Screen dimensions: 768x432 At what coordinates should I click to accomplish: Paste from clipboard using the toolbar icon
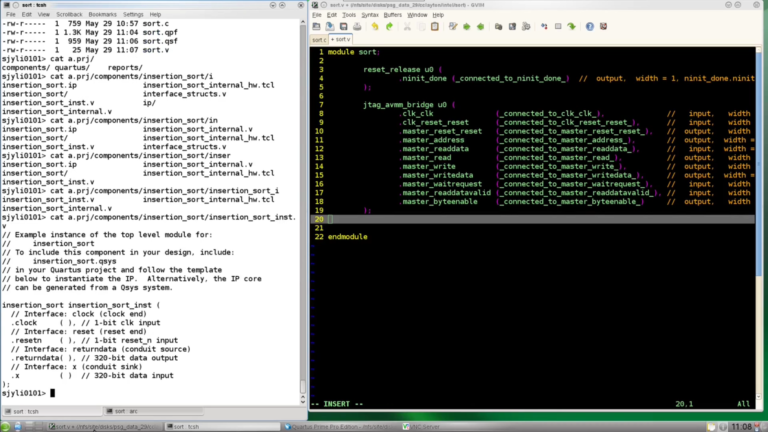point(434,26)
